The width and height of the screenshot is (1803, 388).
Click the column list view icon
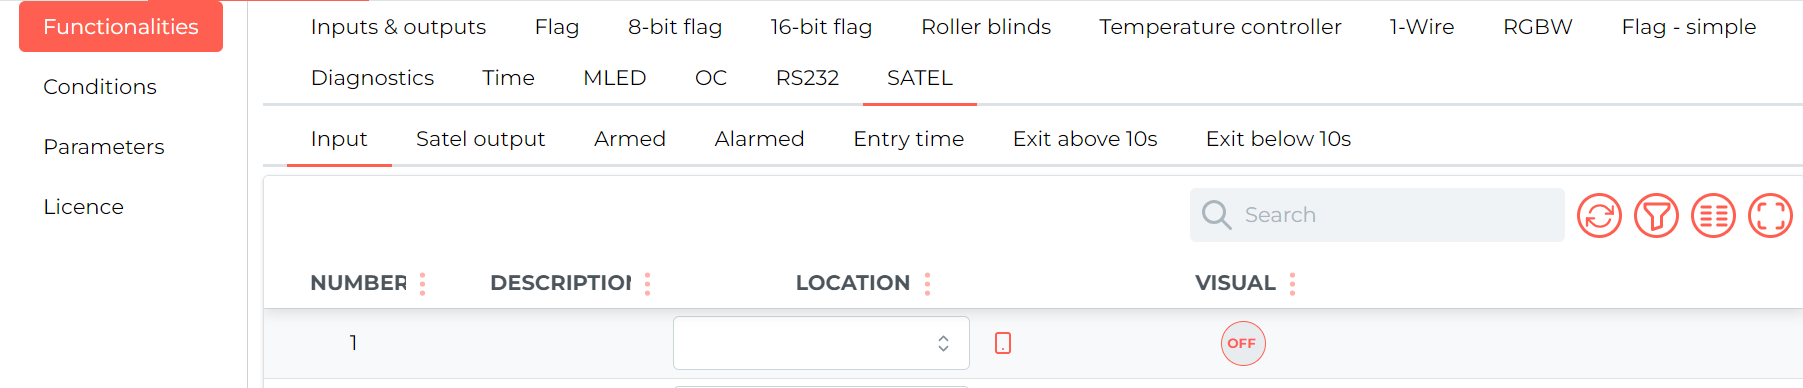click(x=1713, y=215)
